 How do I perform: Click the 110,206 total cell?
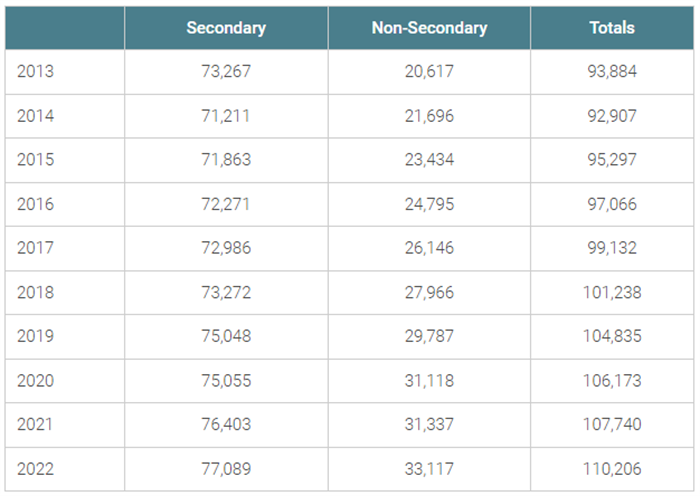click(x=612, y=469)
